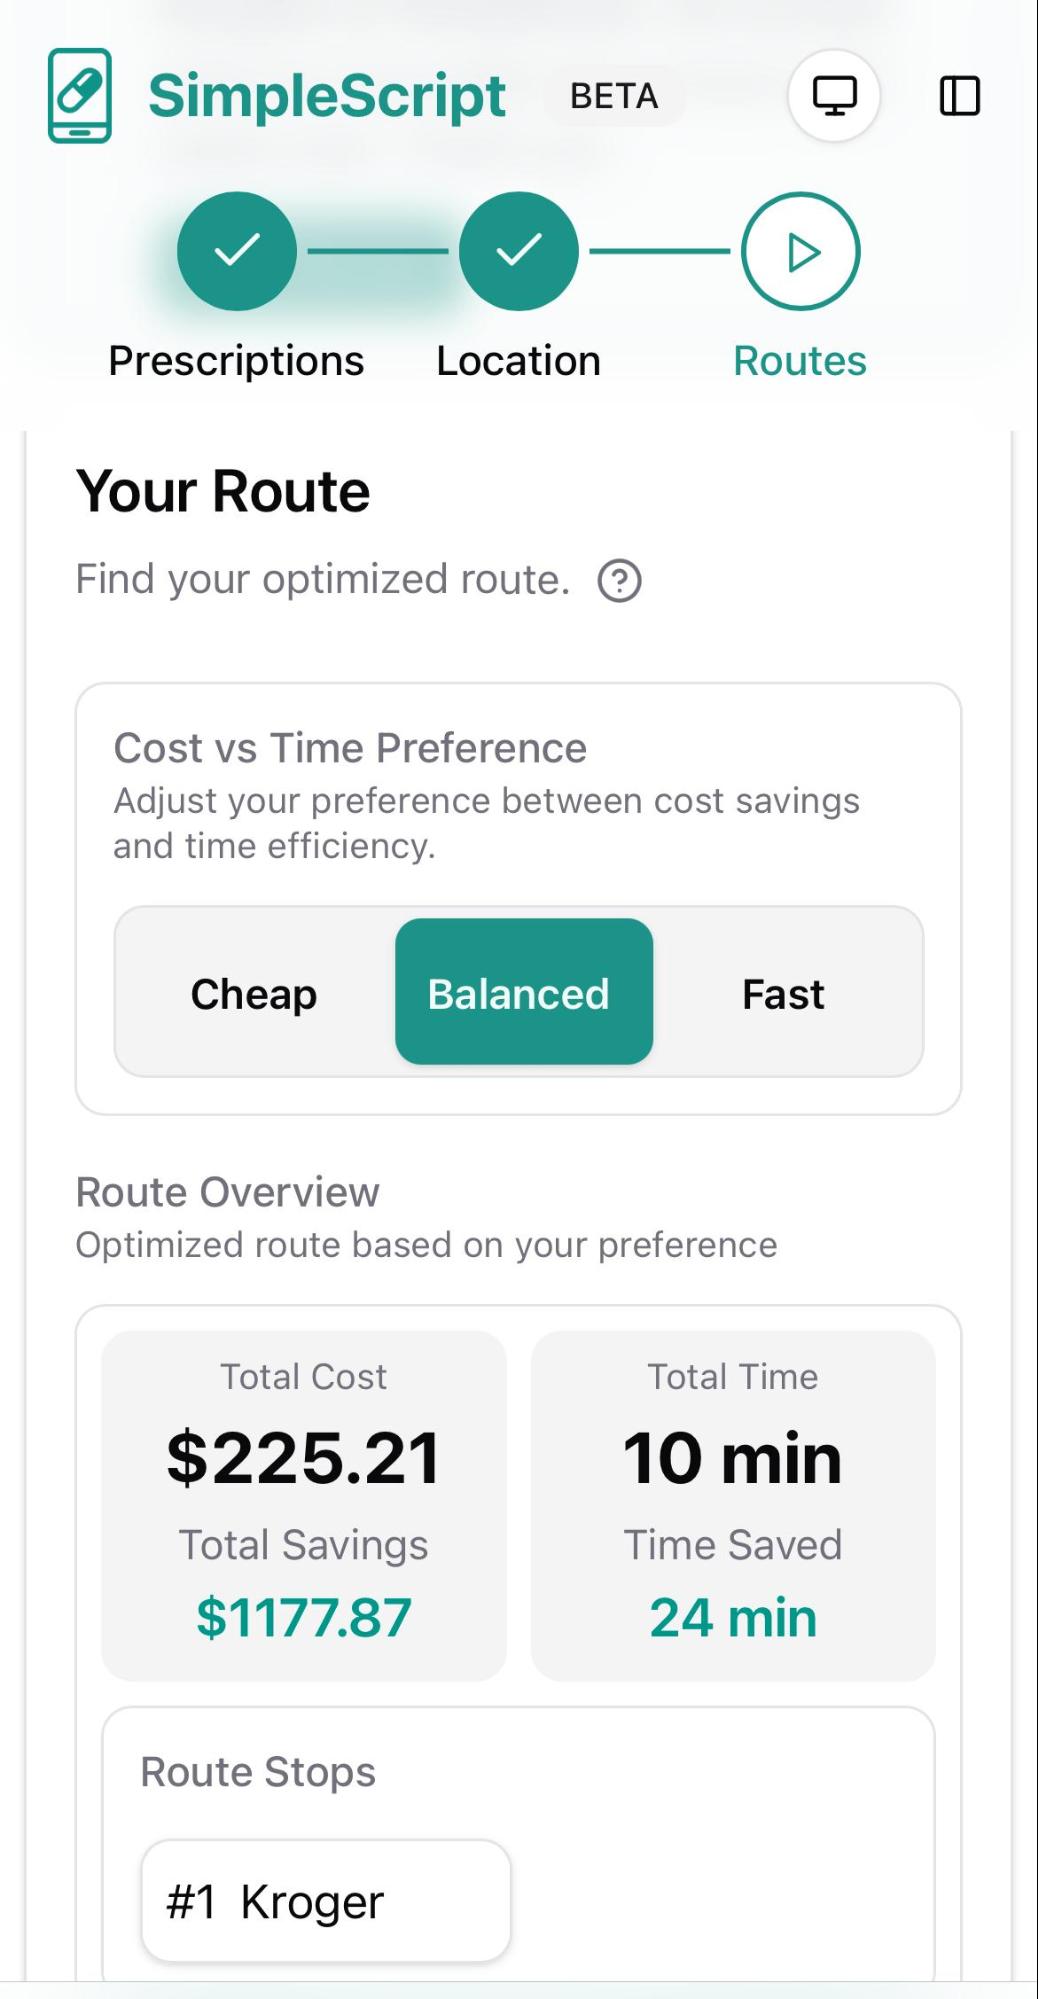Click the Time Saved 24 min value

pyautogui.click(x=733, y=1617)
